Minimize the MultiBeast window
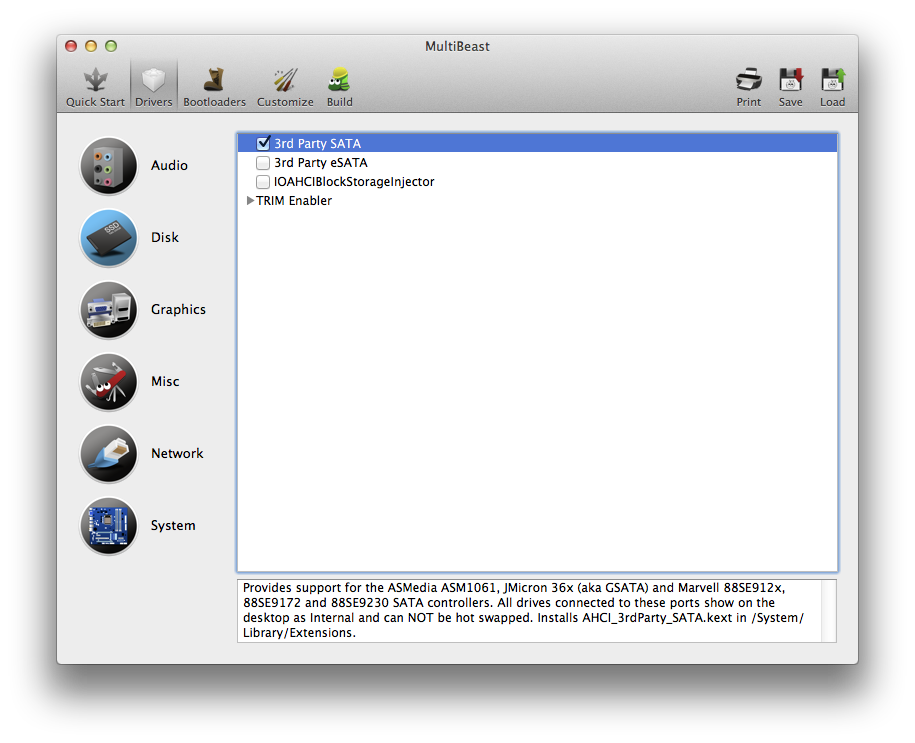The width and height of the screenshot is (915, 743). [91, 46]
